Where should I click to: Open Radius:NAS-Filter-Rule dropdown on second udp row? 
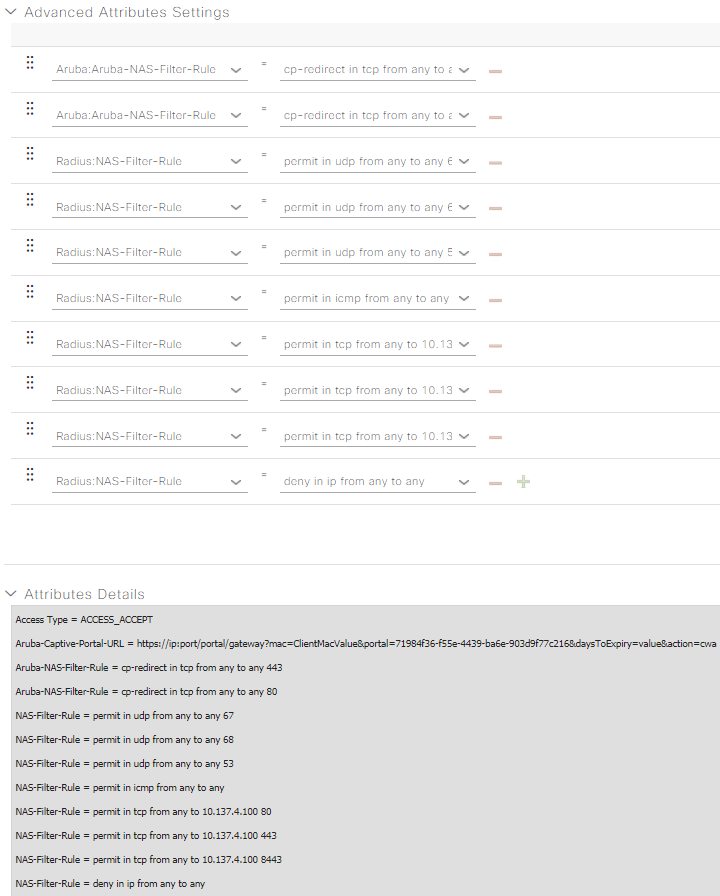pyautogui.click(x=150, y=207)
